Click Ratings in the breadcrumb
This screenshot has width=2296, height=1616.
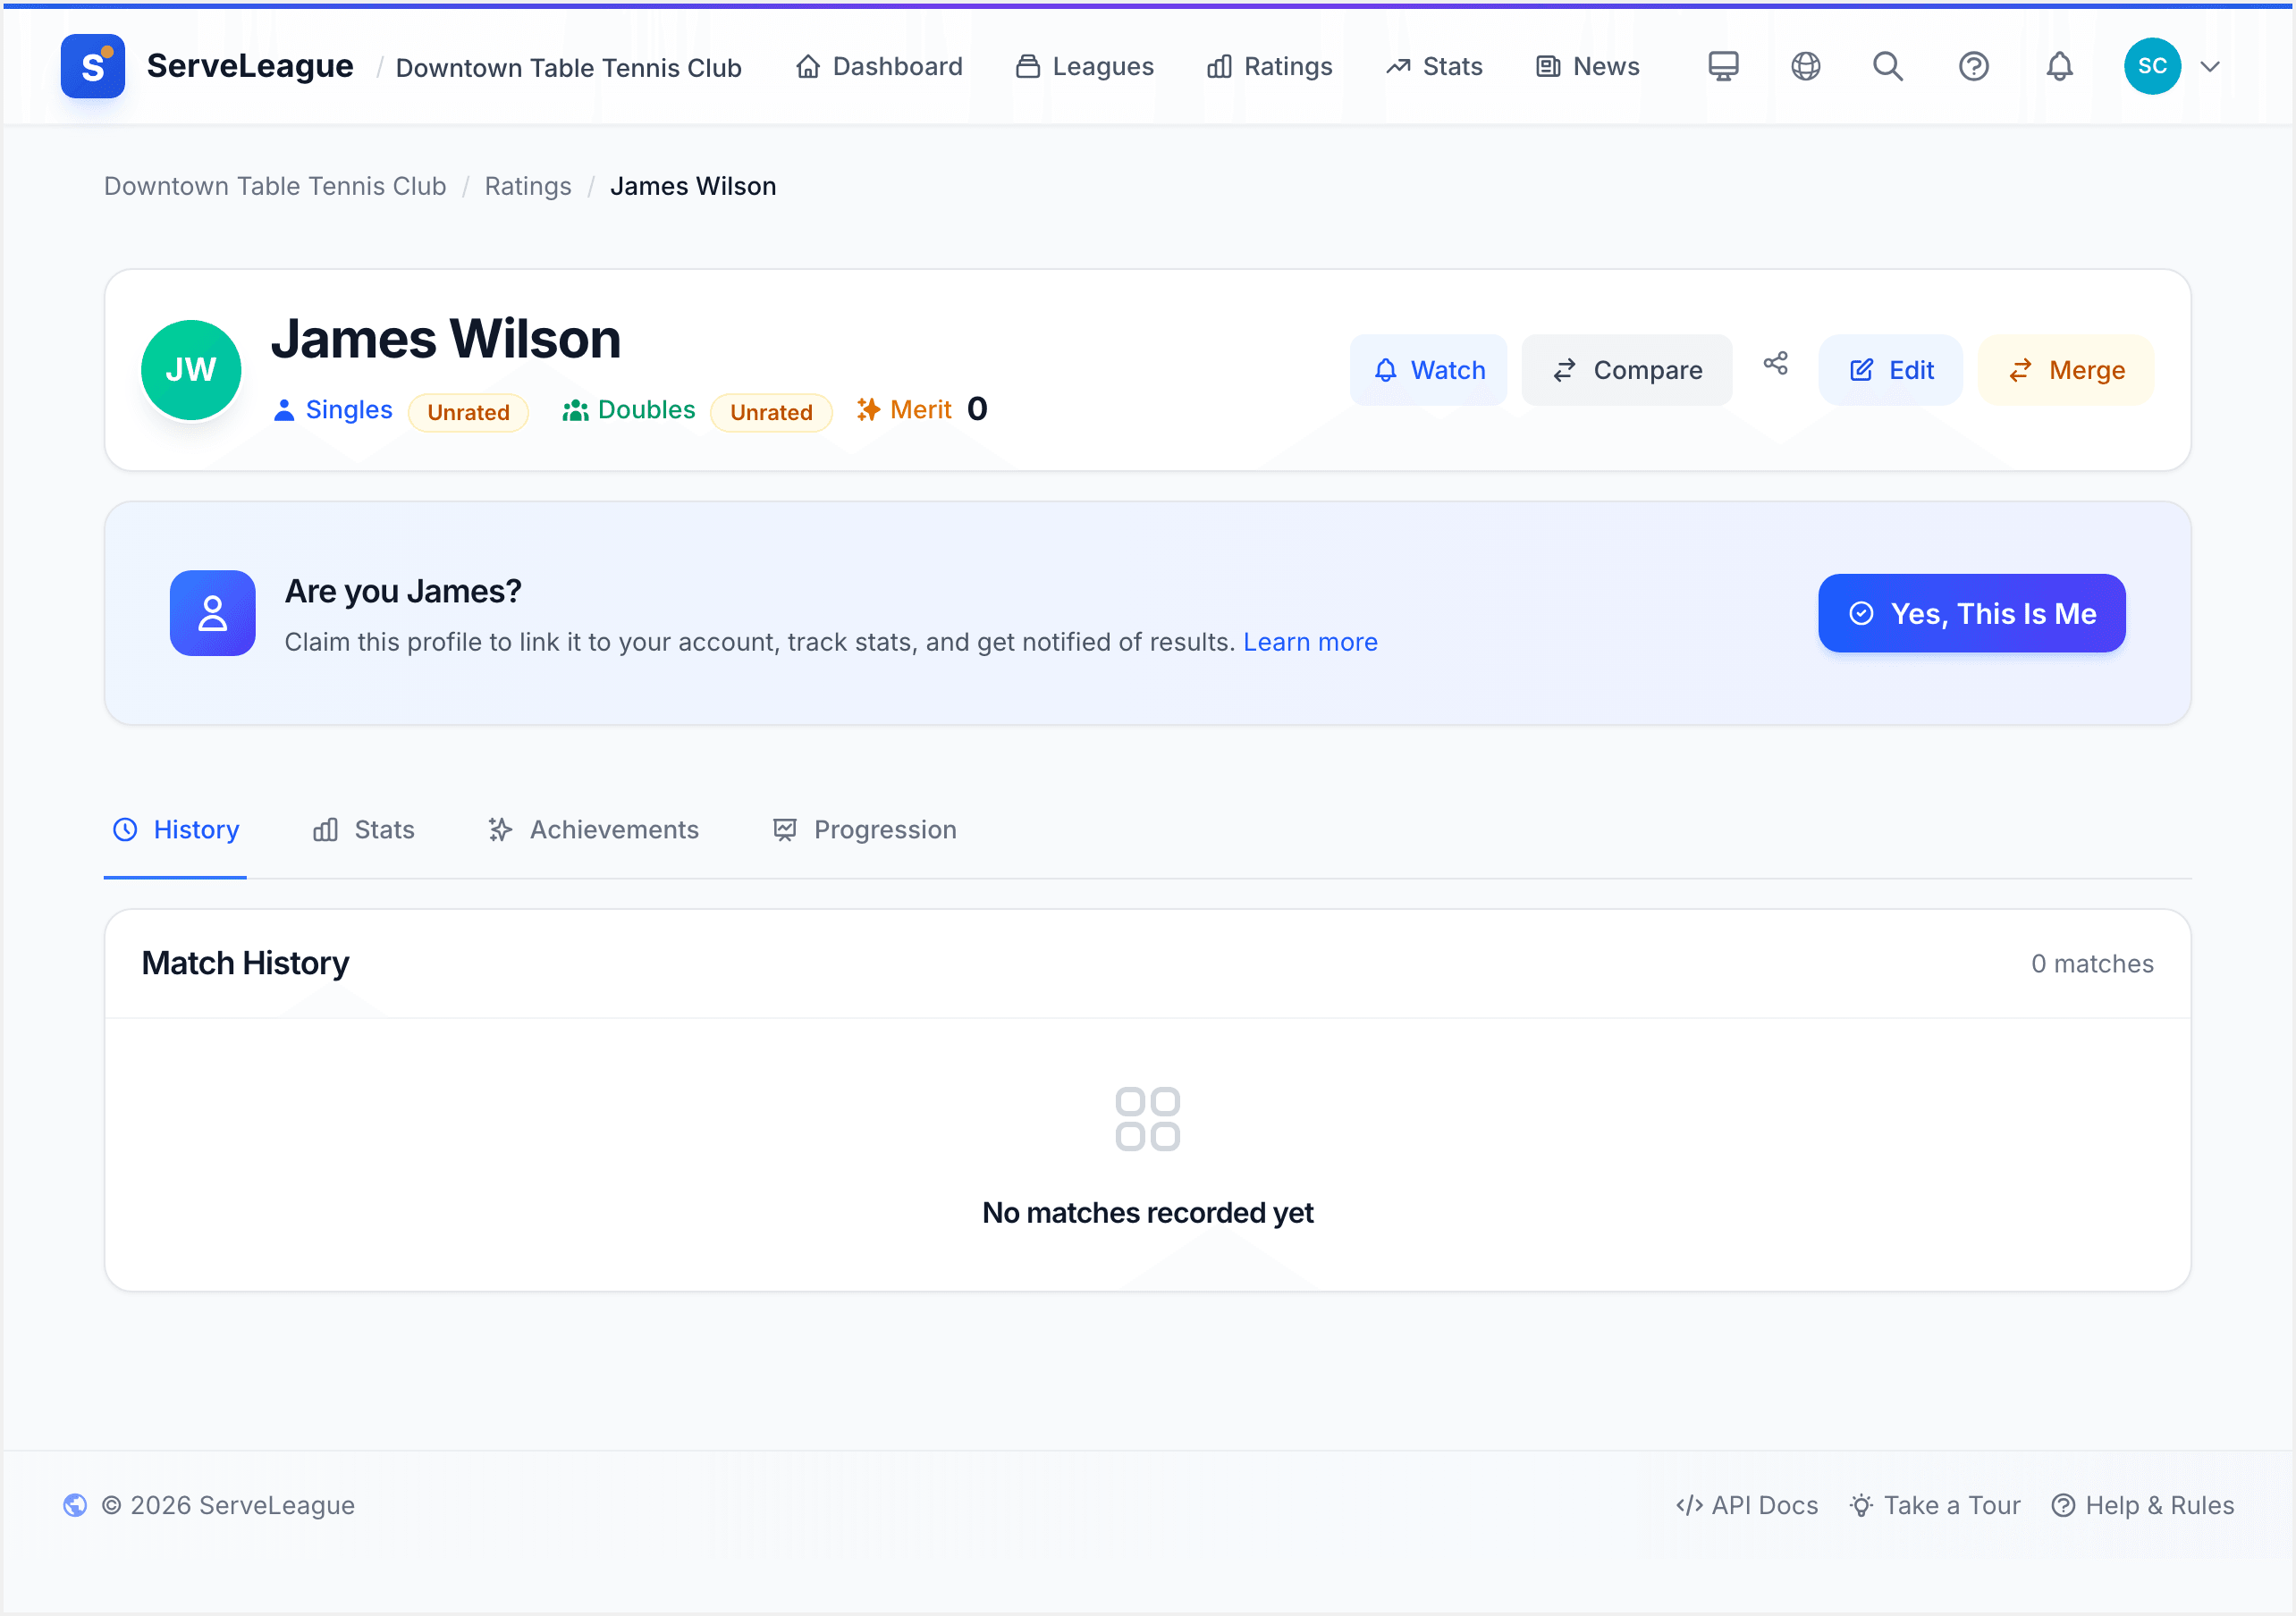coord(528,186)
